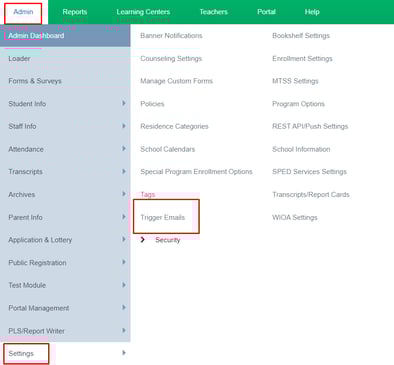Click the arrow beside Settings
Viewport: 394px width, 365px height.
[124, 353]
